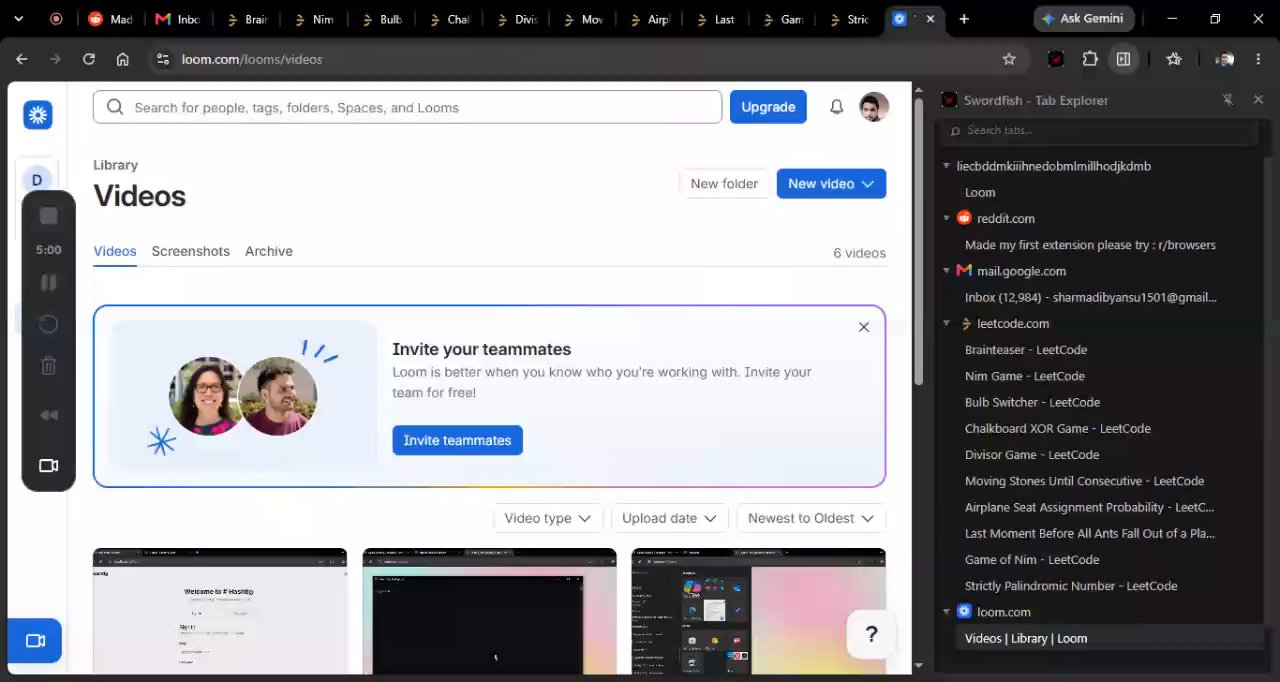Delete the recording using the trash icon

(48, 366)
